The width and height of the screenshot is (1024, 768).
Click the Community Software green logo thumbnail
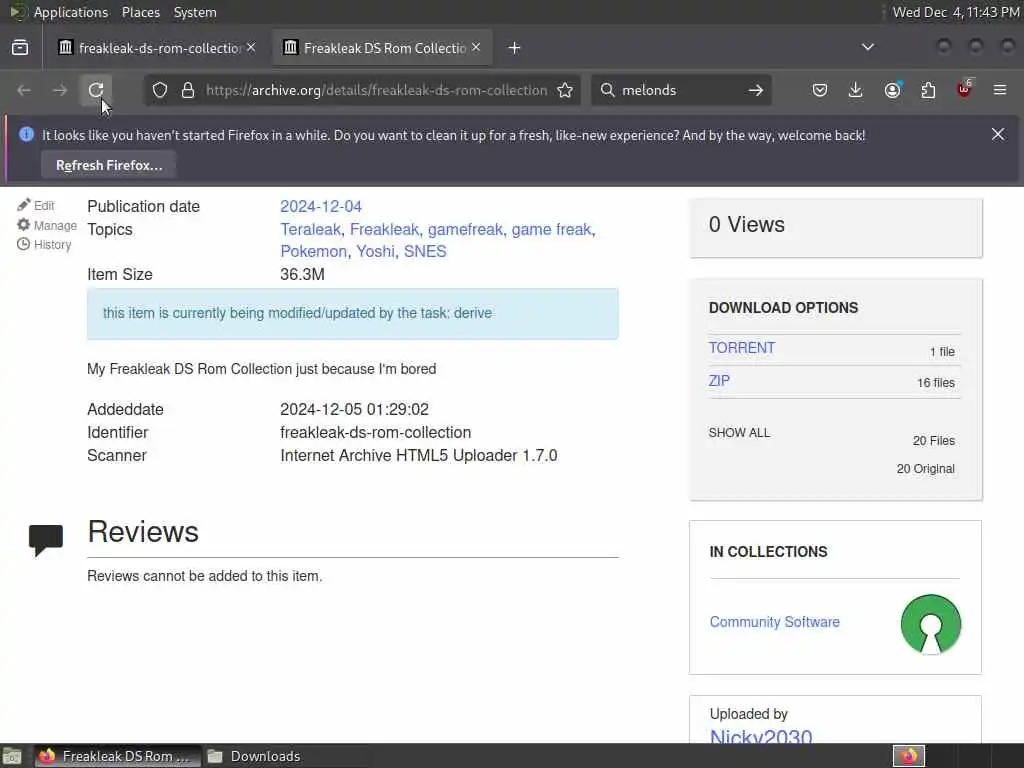pyautogui.click(x=931, y=624)
